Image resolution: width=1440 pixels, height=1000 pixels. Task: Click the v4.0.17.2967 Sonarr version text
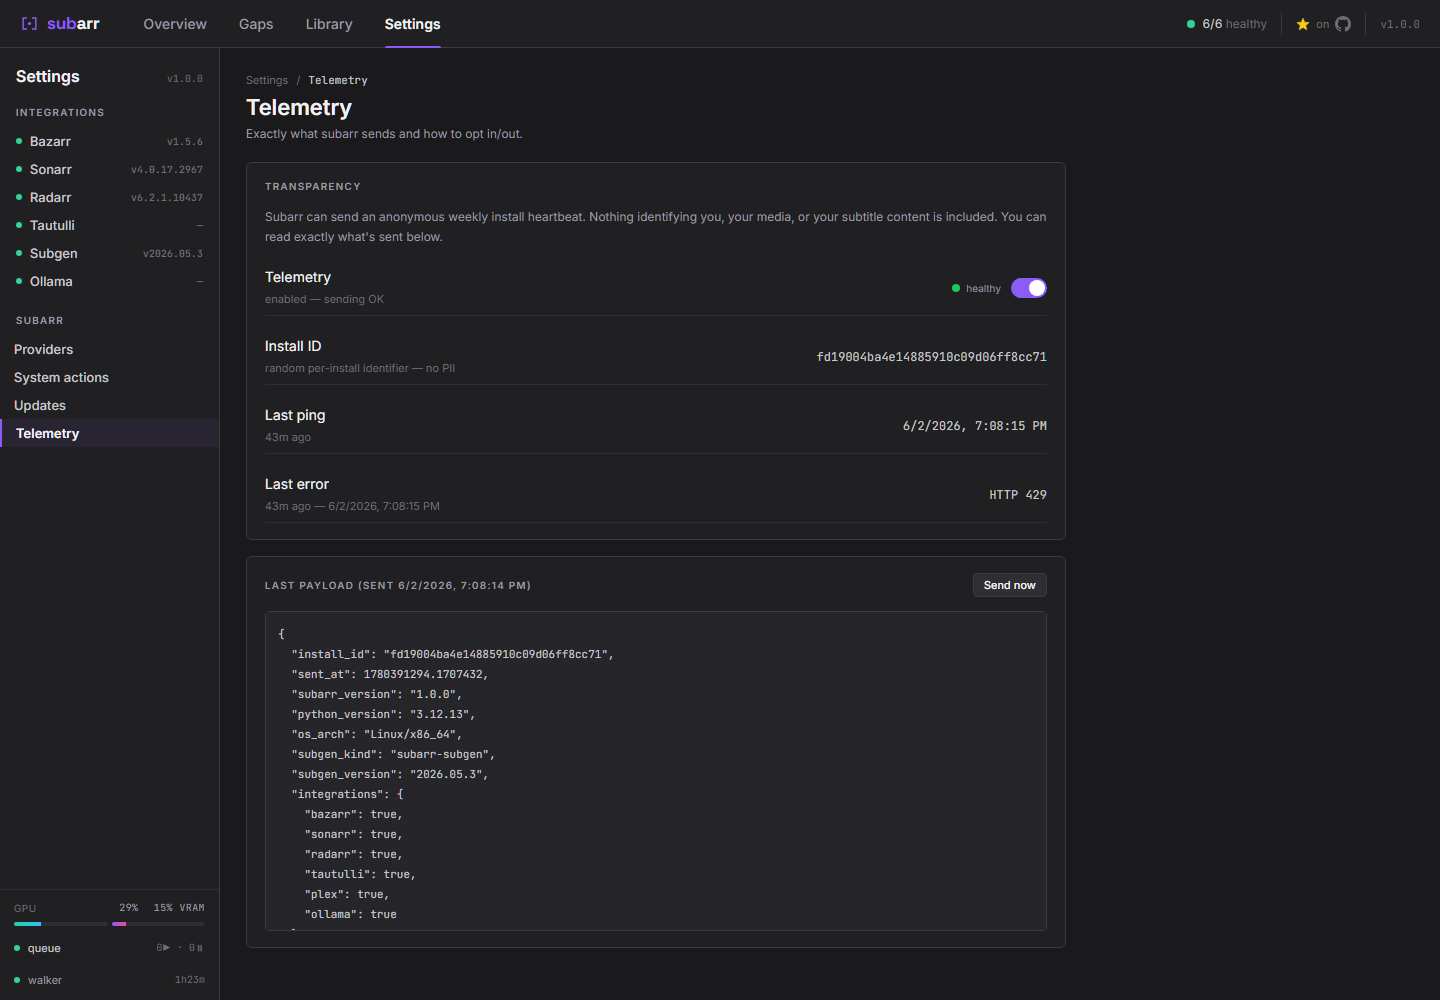[167, 170]
